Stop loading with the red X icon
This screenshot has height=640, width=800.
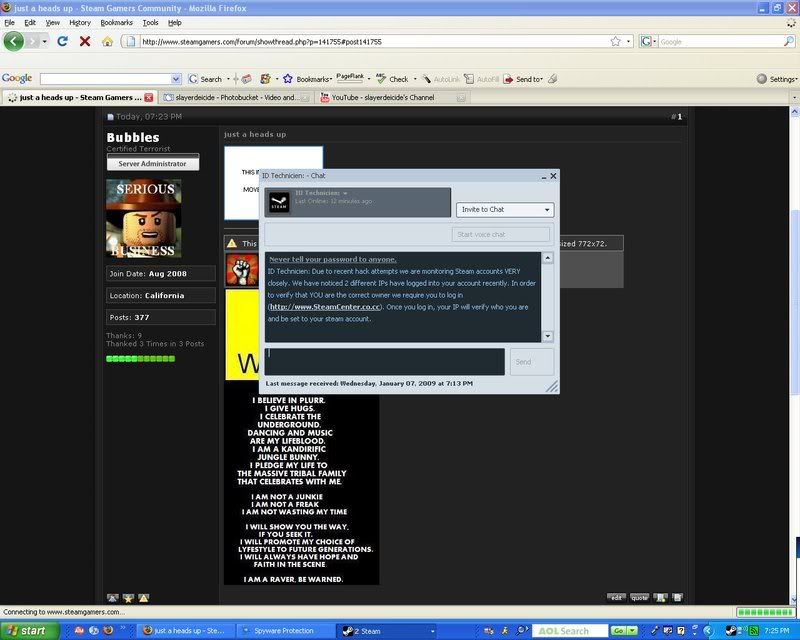point(85,41)
